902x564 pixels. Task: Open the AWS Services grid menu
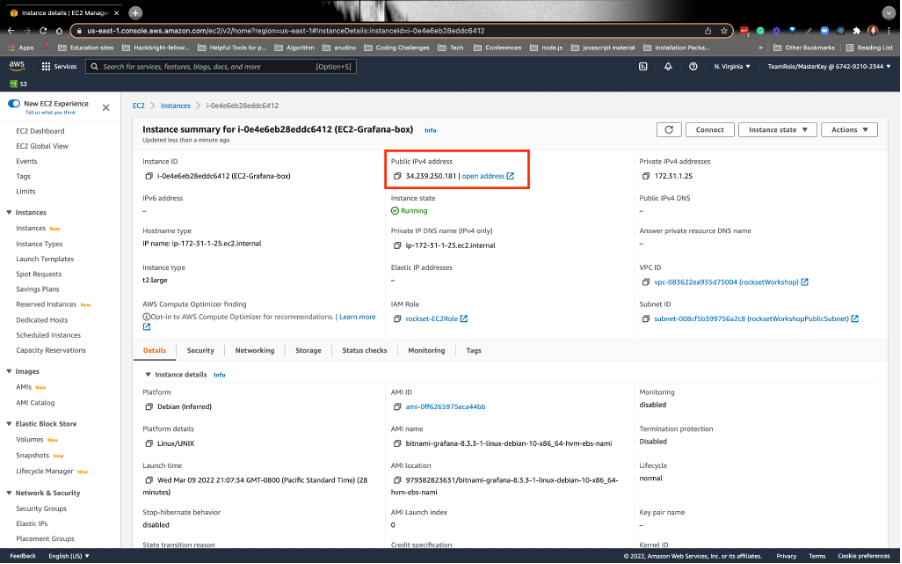coord(59,67)
